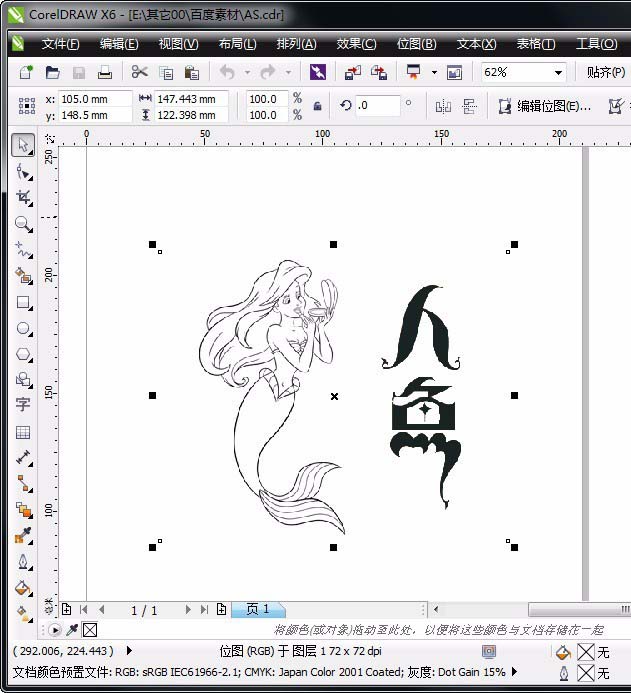
Task: Click the no-color swatch in document palette
Action: [x=90, y=630]
